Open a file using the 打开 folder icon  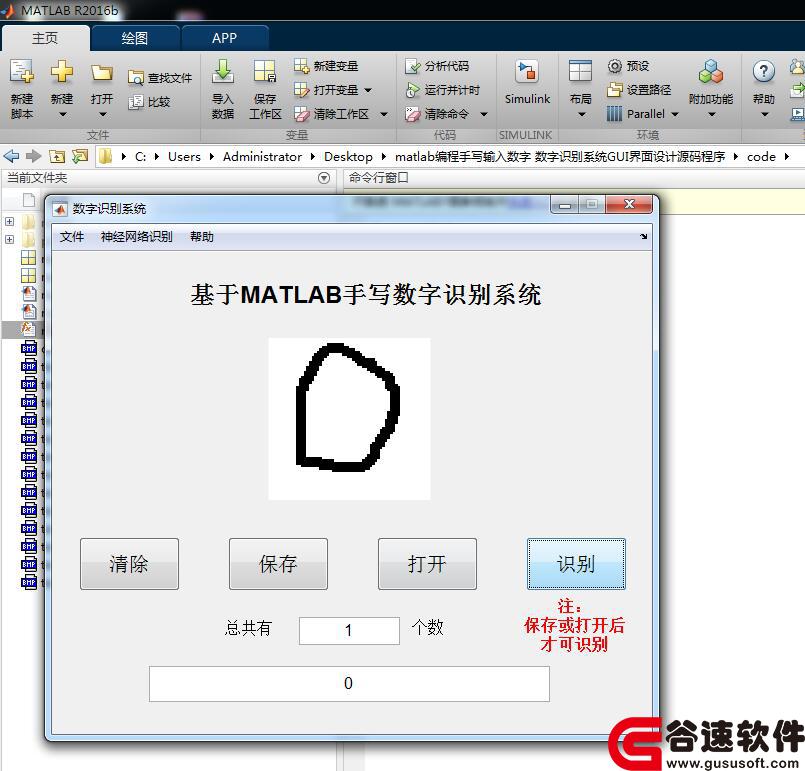coord(101,72)
